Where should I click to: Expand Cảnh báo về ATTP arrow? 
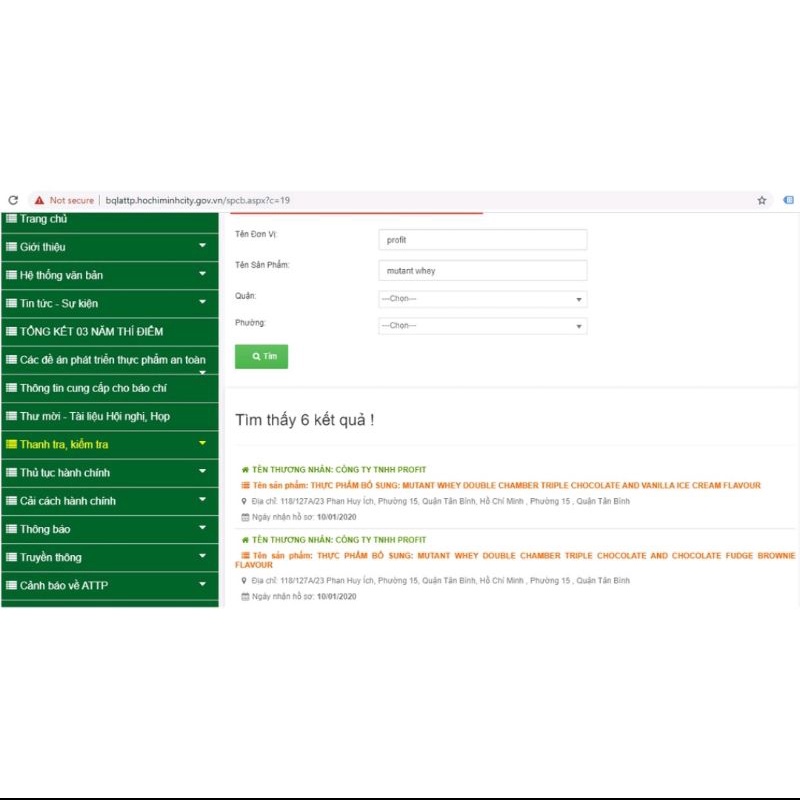pos(203,584)
